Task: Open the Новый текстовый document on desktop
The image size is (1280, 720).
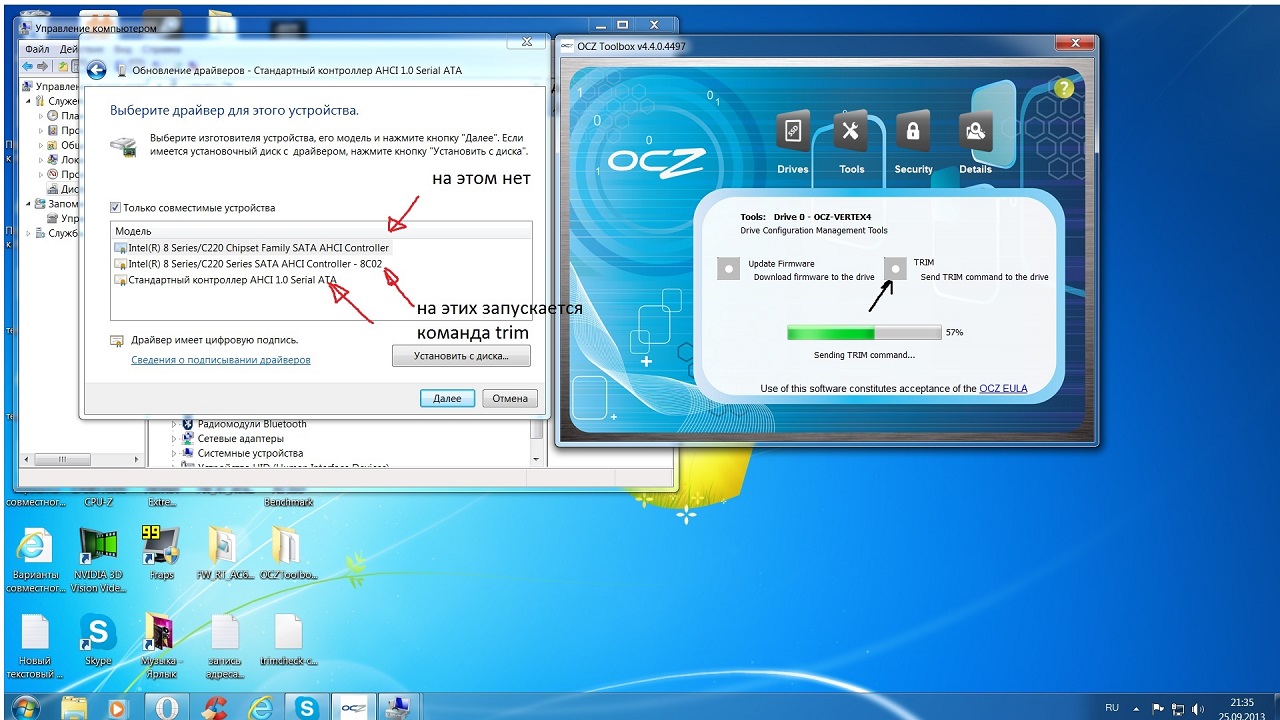Action: [35, 646]
